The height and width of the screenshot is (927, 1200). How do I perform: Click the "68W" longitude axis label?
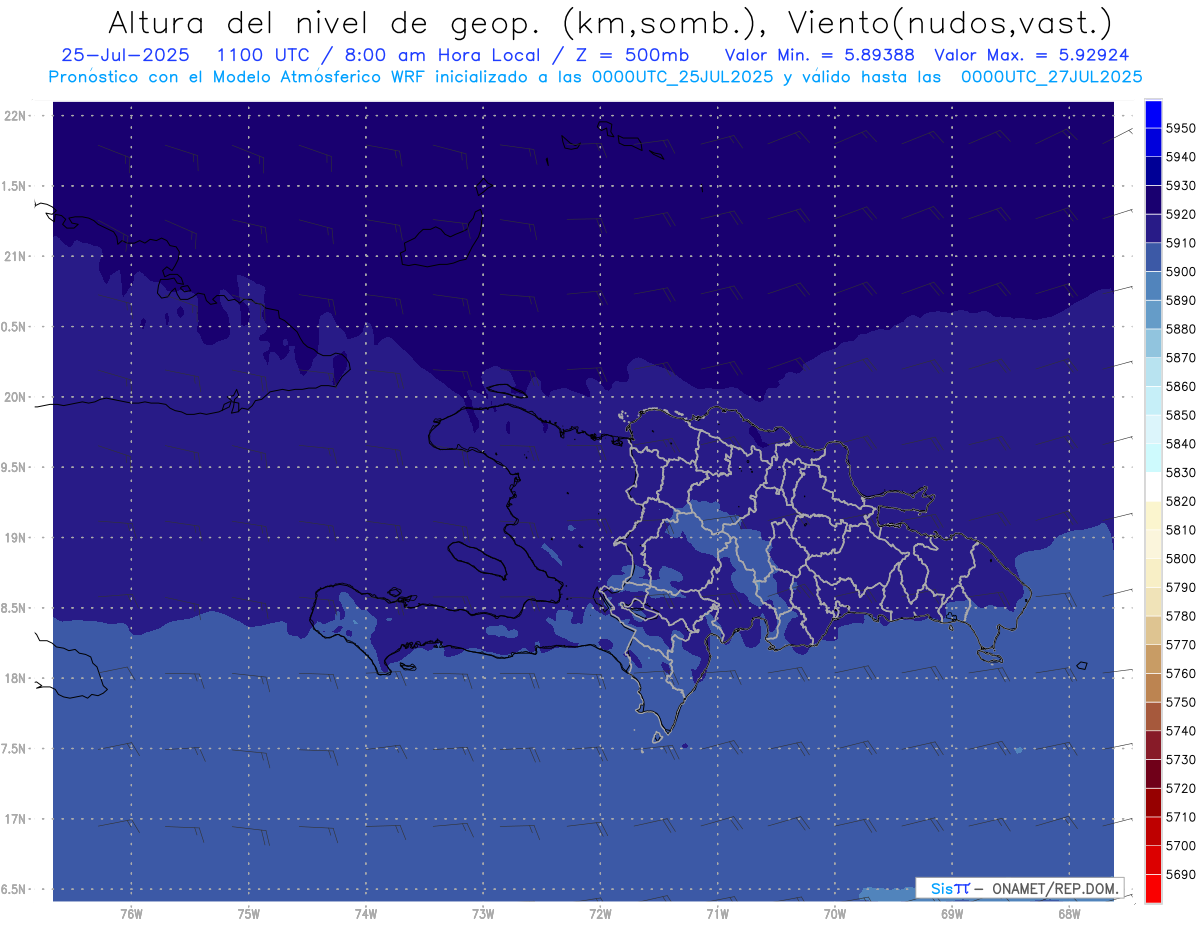(1068, 913)
